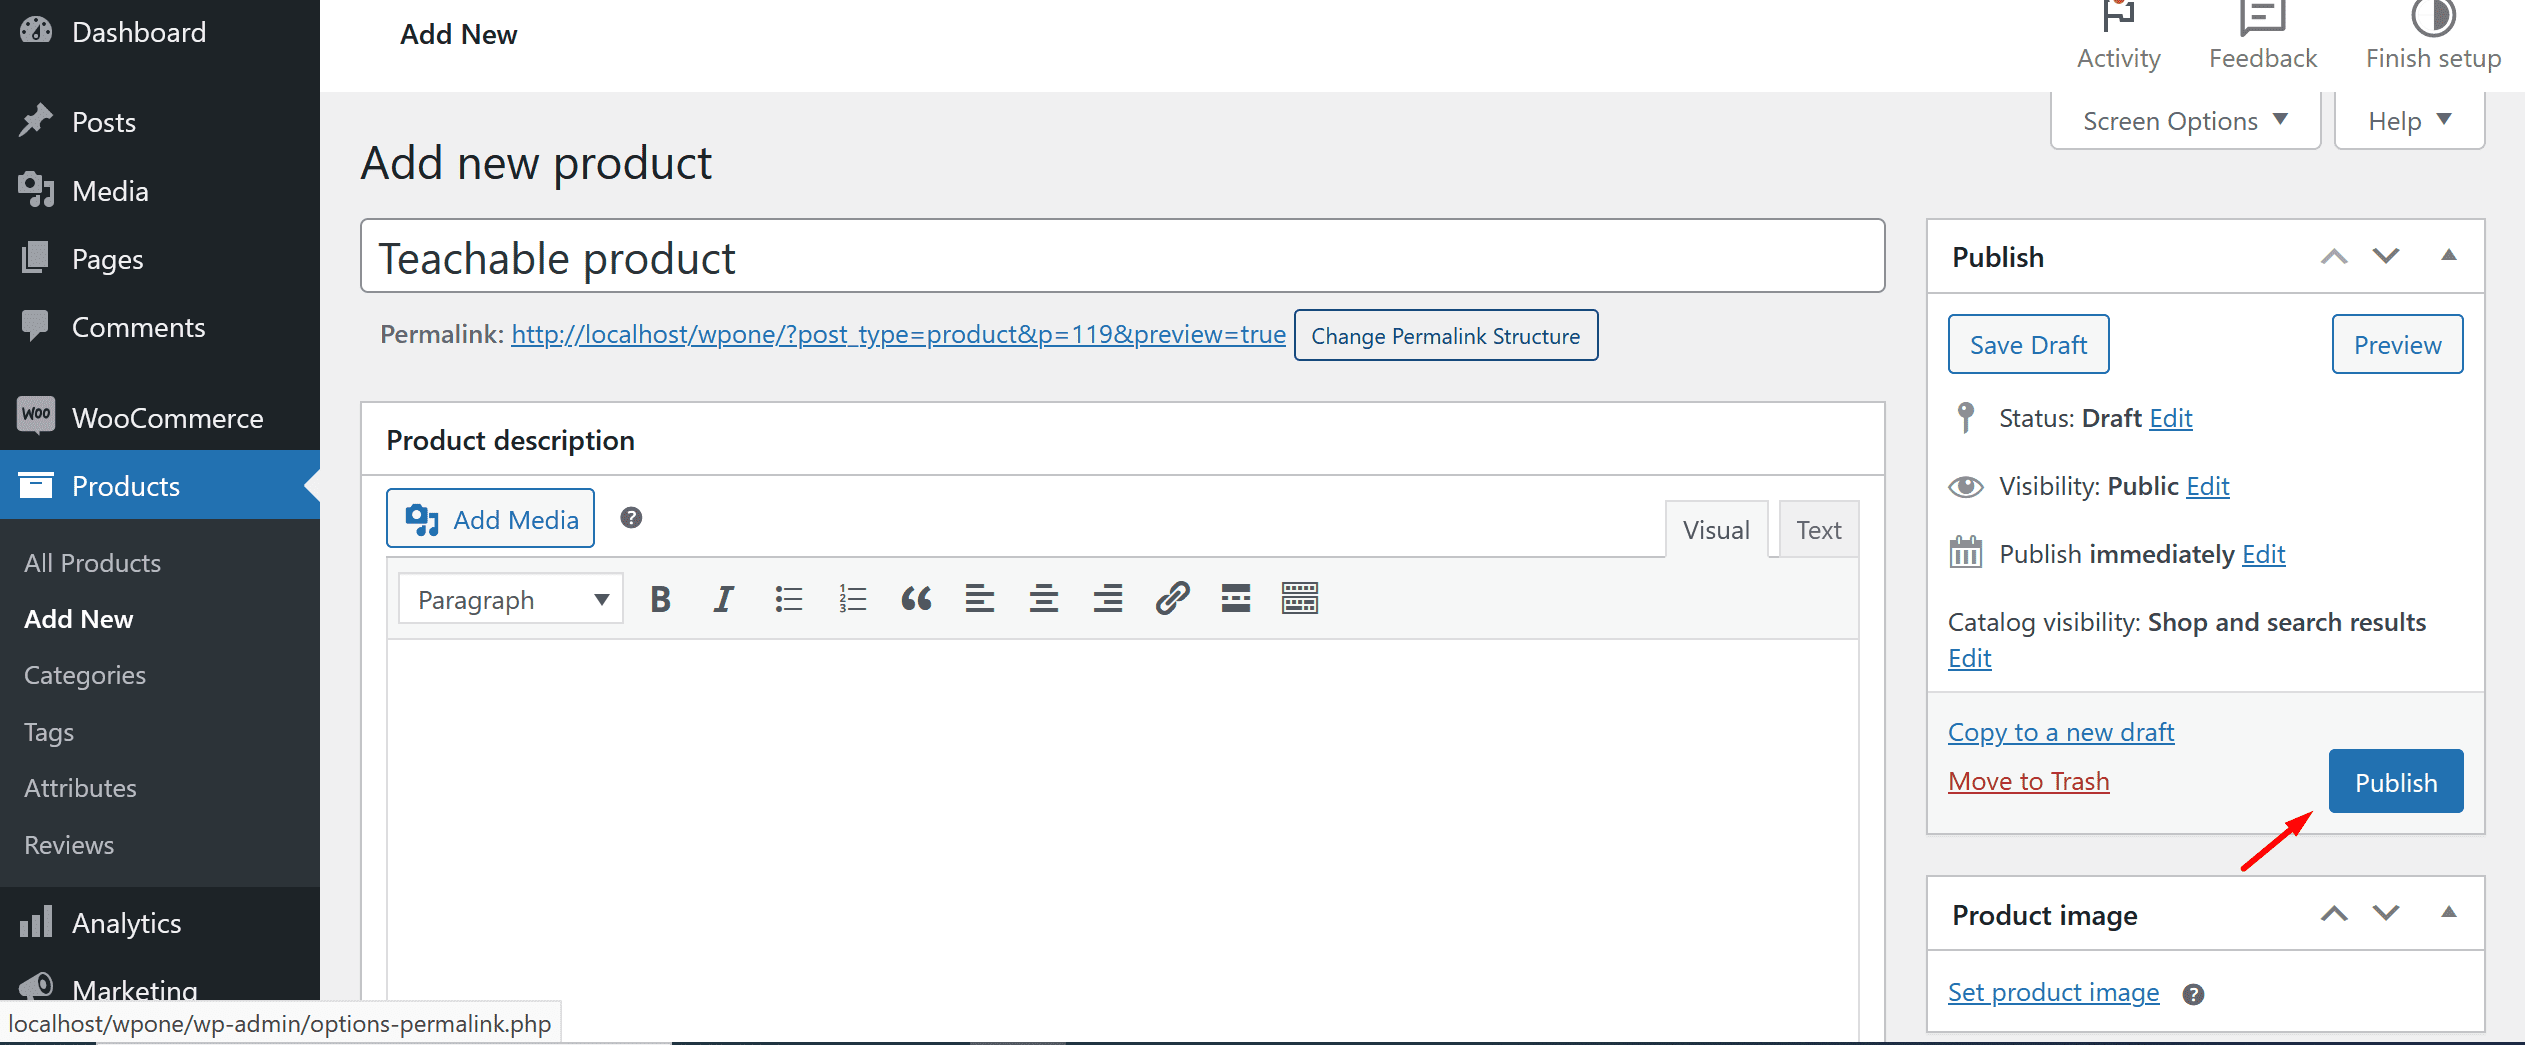Align text right in editor
The height and width of the screenshot is (1045, 2525).
point(1108,599)
